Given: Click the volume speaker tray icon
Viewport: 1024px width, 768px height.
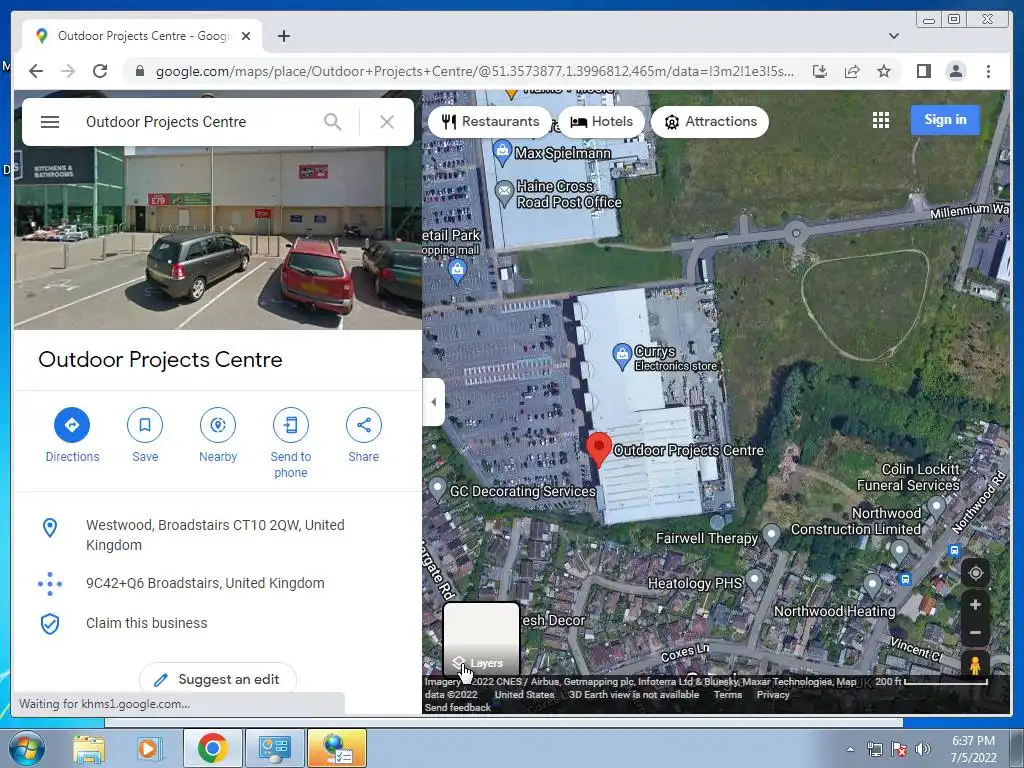Looking at the screenshot, I should 922,749.
